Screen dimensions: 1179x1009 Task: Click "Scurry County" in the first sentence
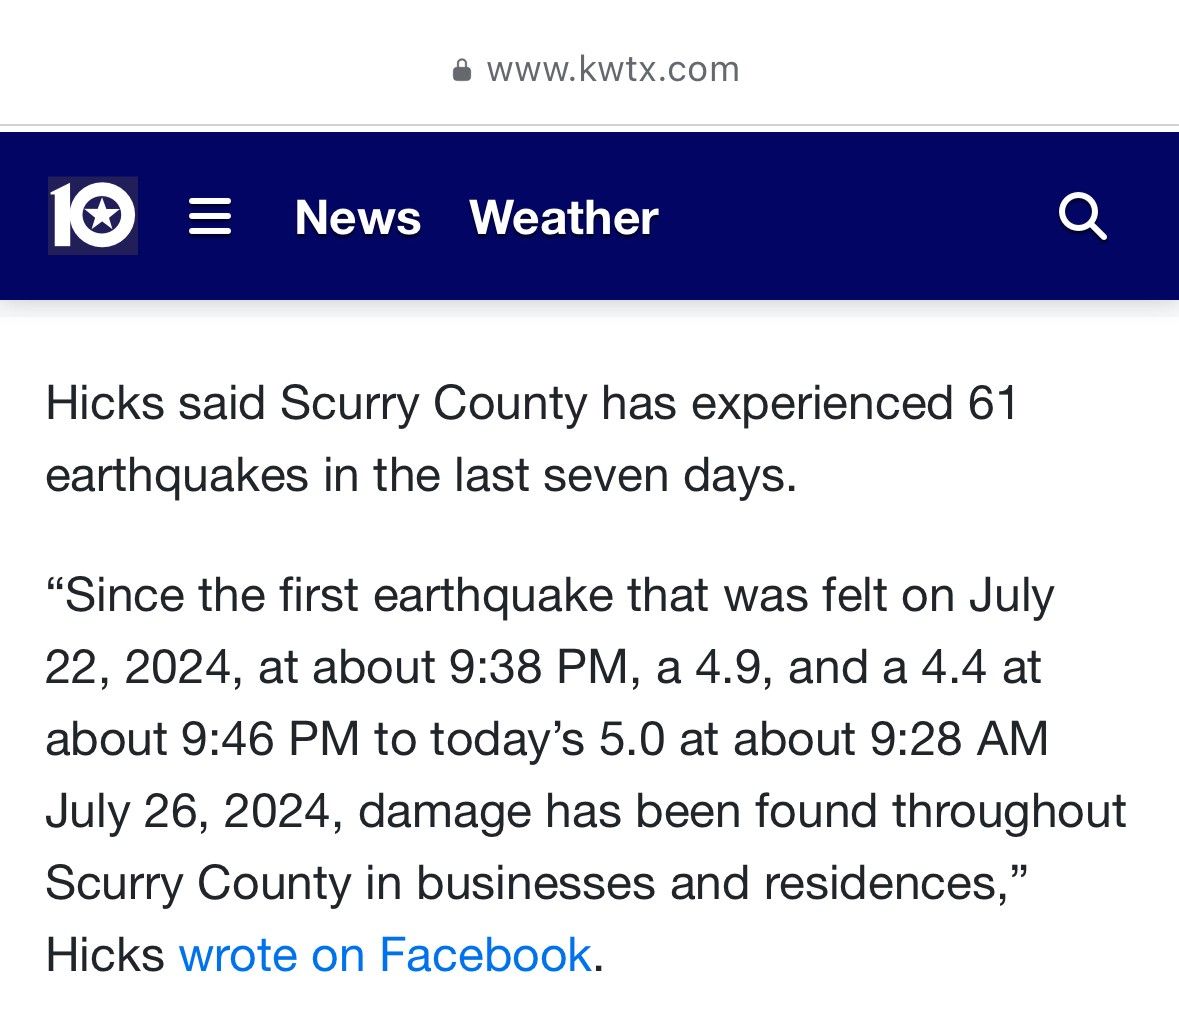click(x=433, y=404)
